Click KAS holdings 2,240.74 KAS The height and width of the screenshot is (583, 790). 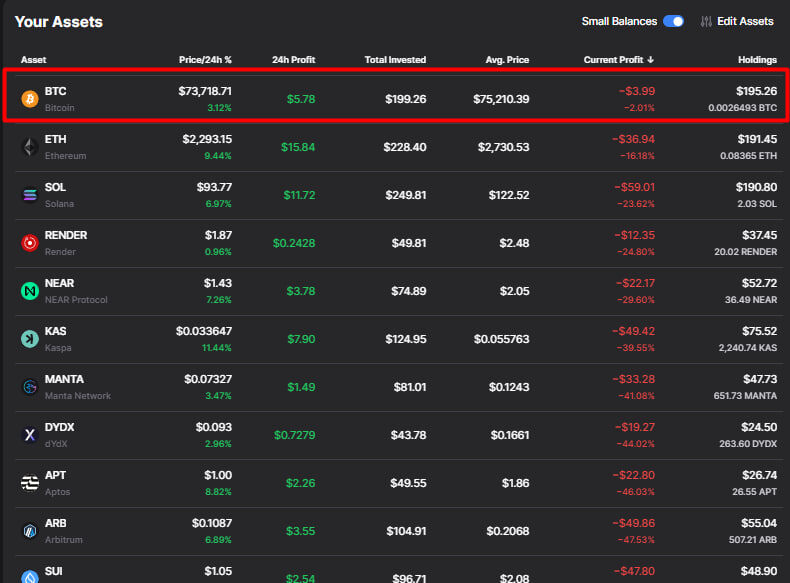[748, 348]
